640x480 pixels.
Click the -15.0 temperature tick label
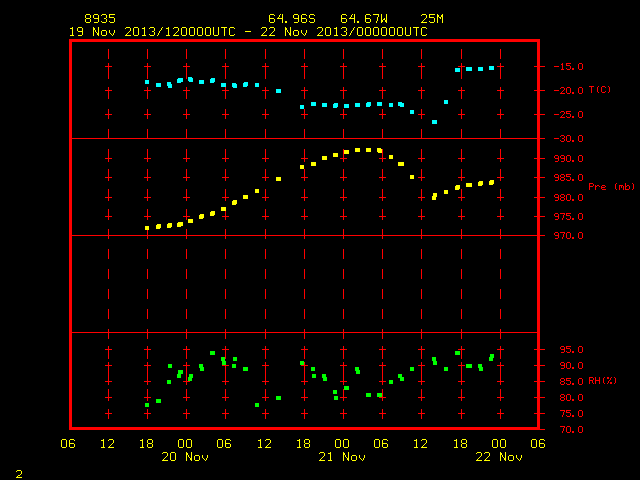[x=569, y=67]
